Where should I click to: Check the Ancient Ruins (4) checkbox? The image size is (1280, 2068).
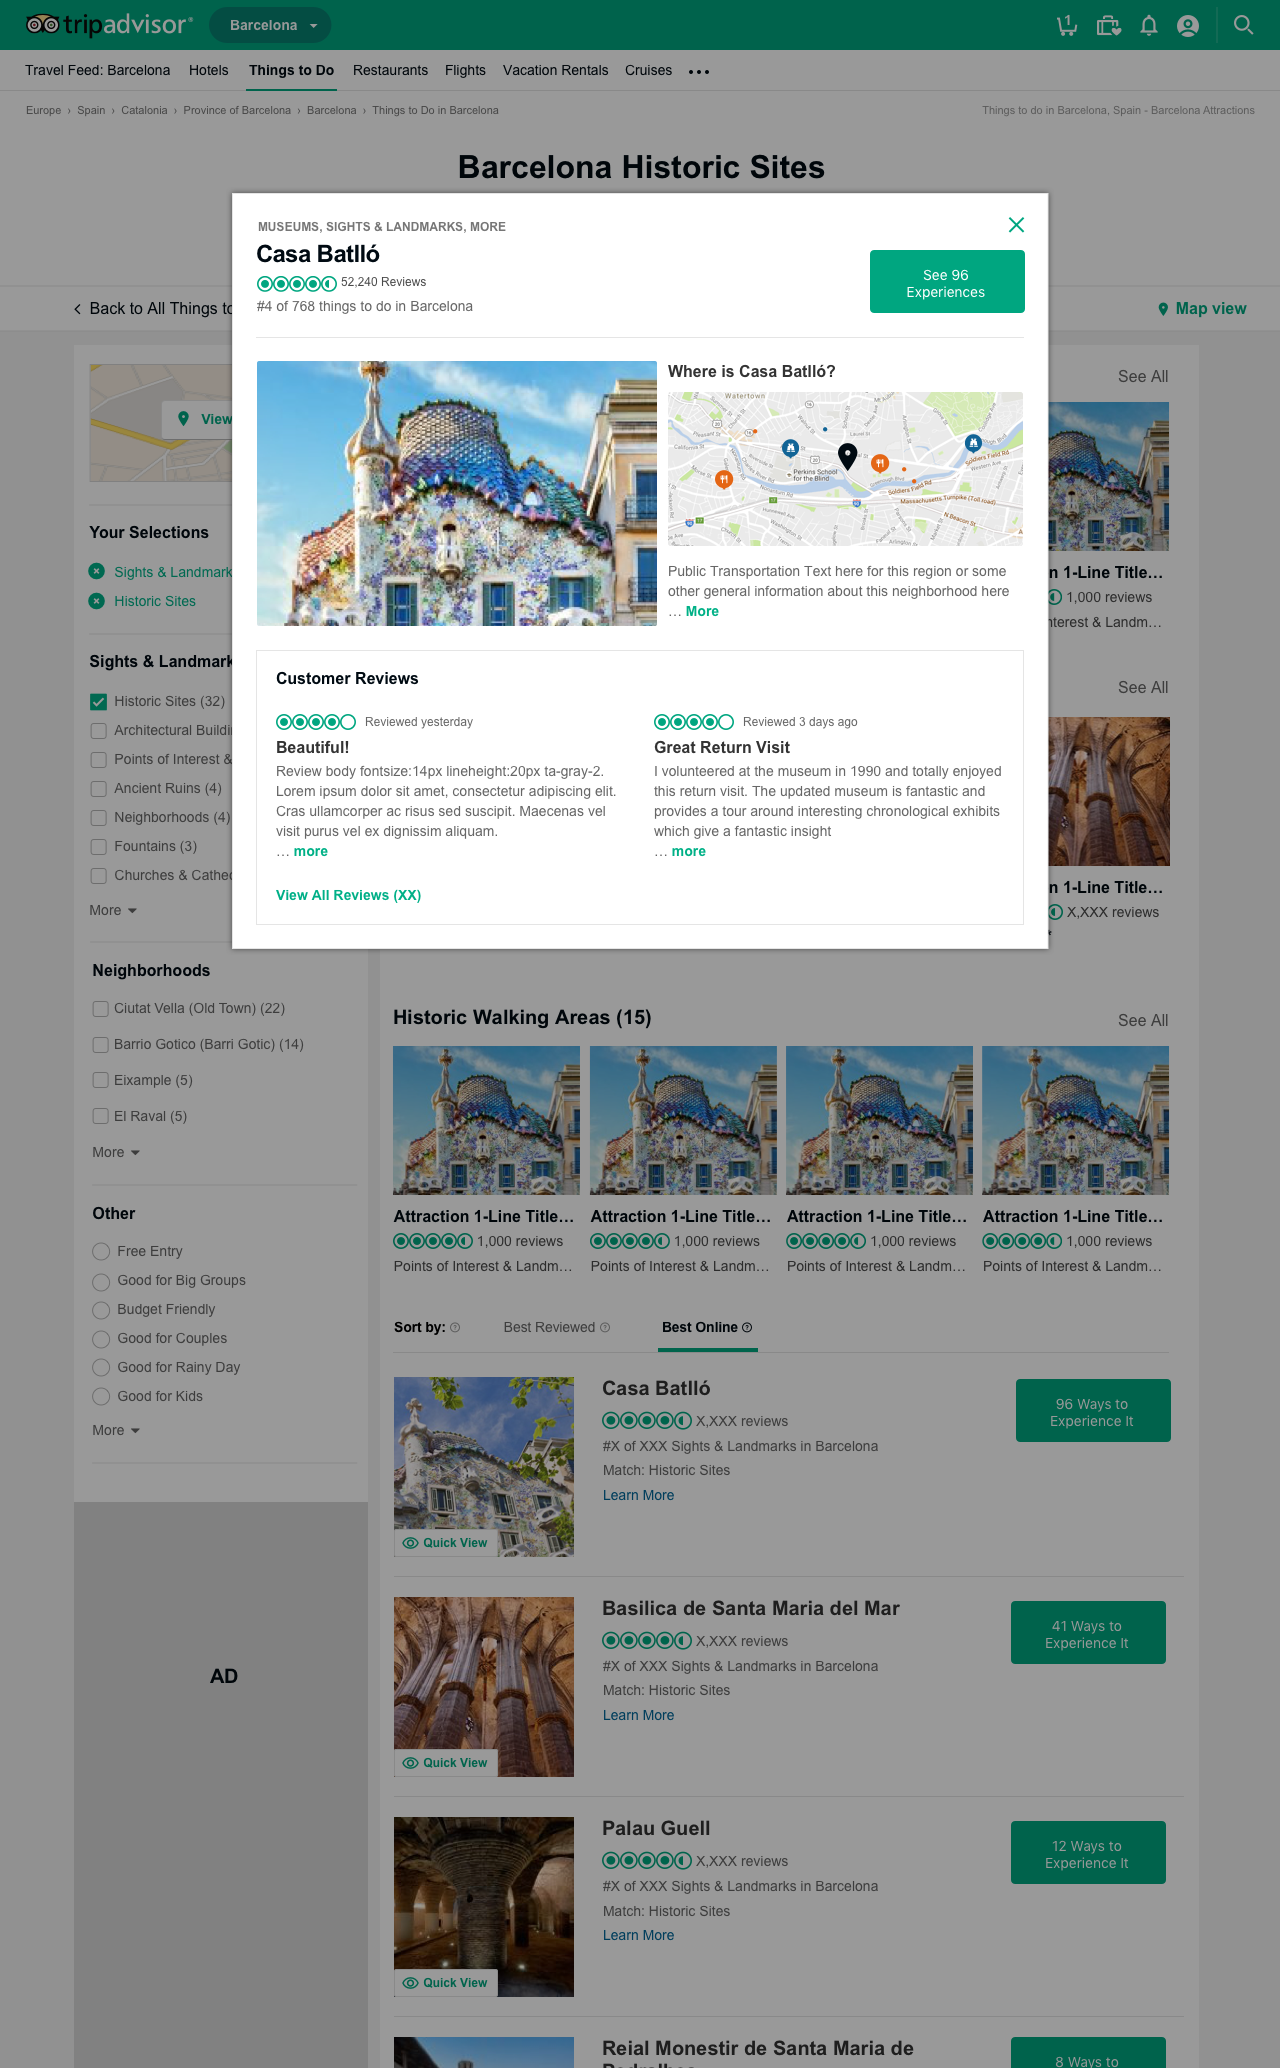98,789
